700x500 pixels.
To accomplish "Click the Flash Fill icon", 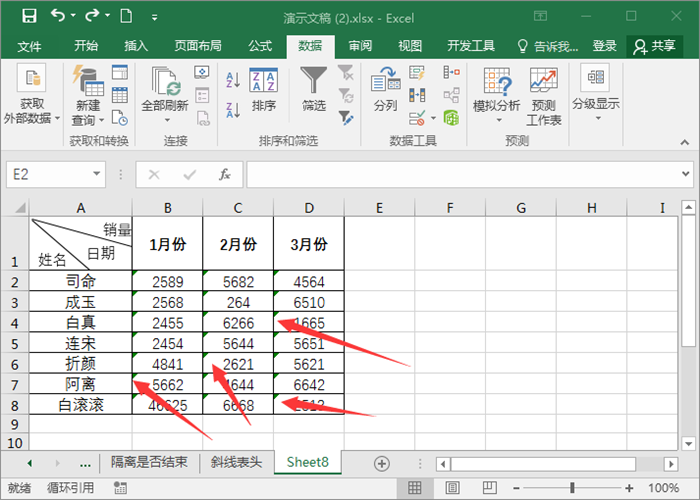I will click(417, 72).
